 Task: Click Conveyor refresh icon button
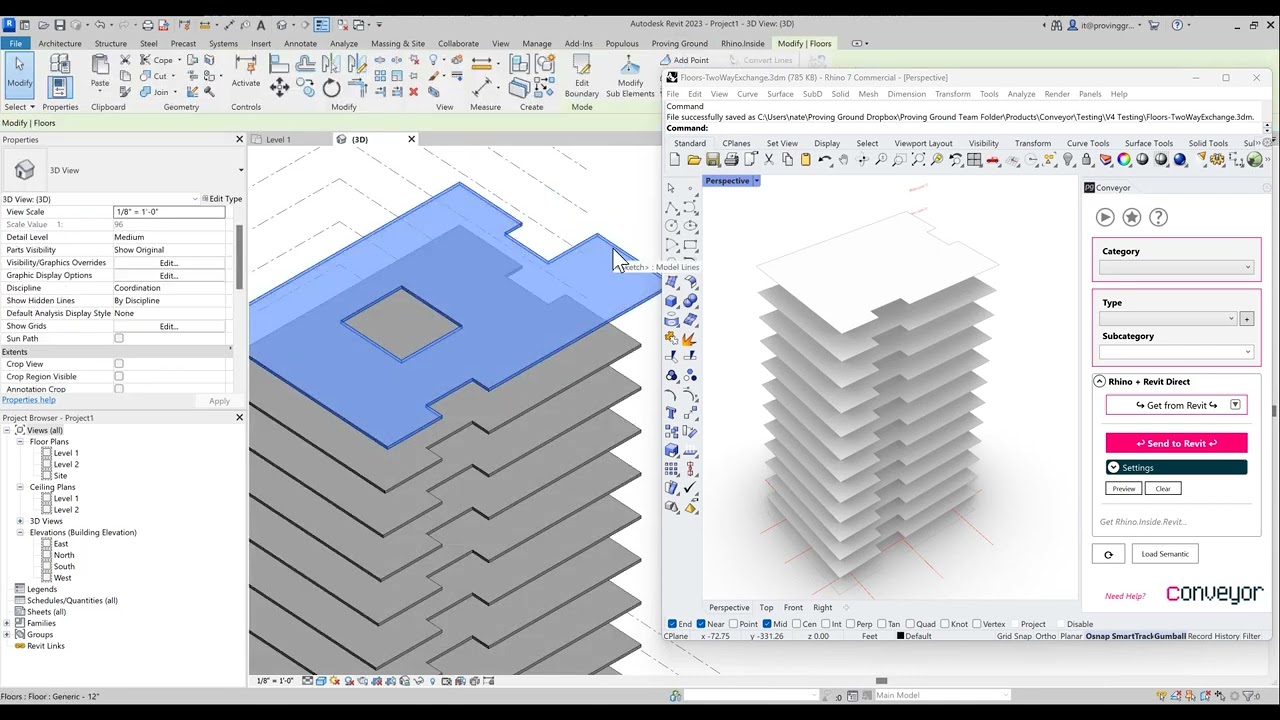click(x=1108, y=554)
